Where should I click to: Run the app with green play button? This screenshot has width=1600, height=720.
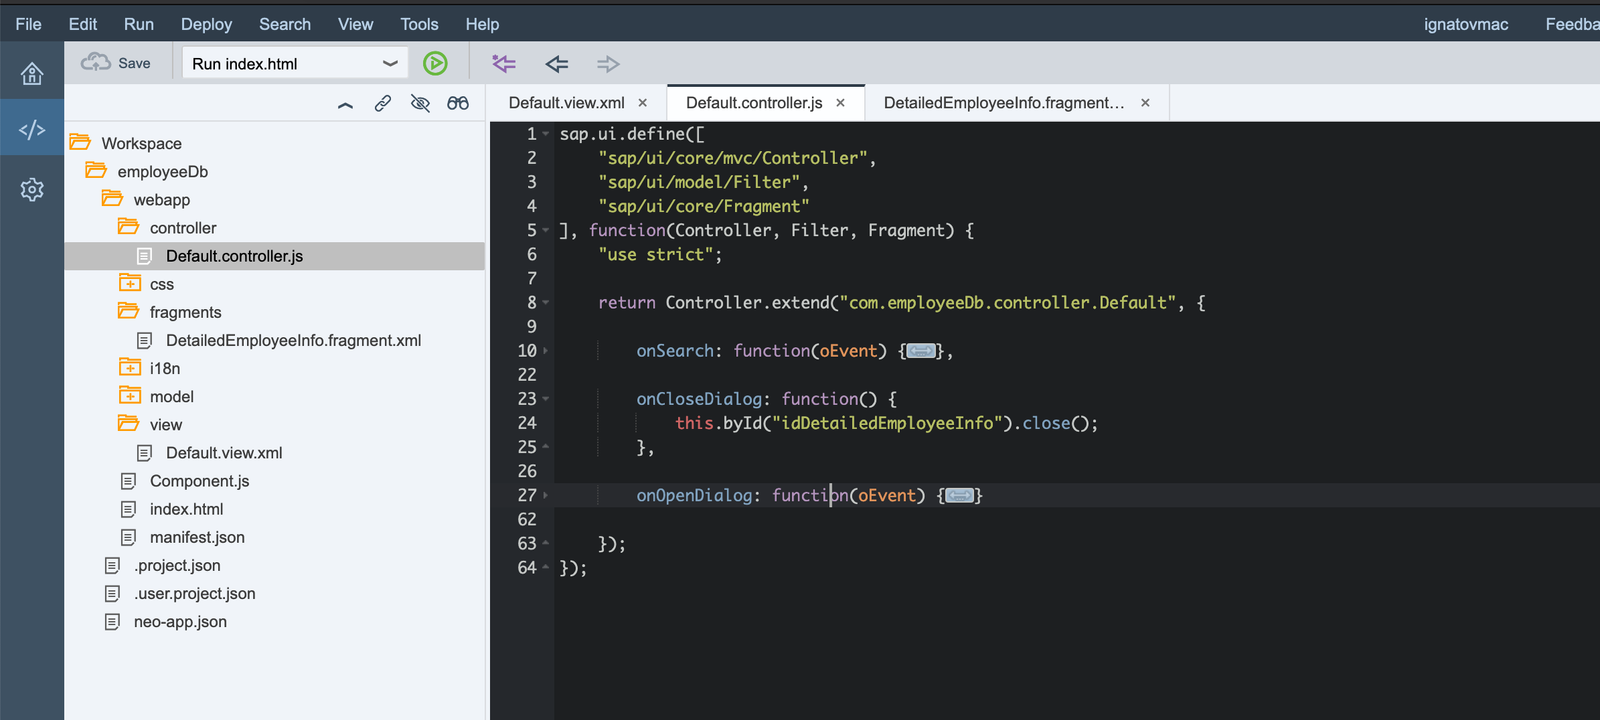(x=435, y=64)
